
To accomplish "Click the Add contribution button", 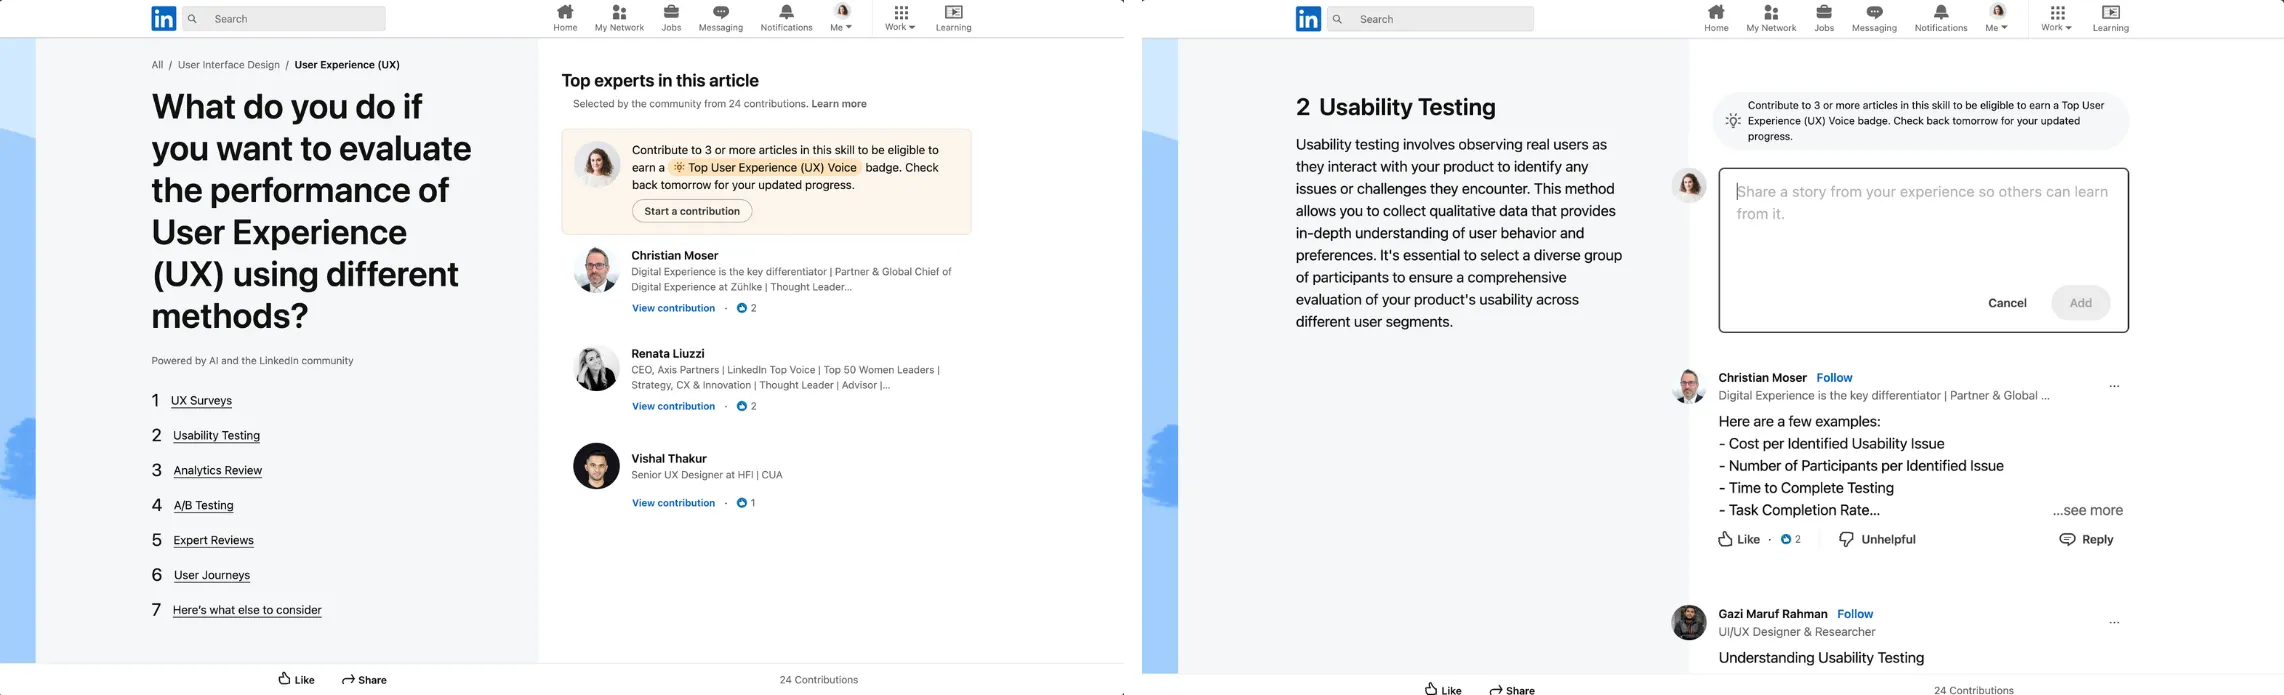I will point(2080,303).
